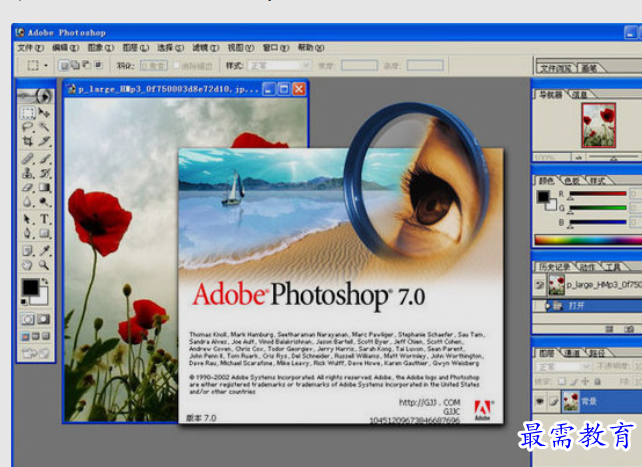642x467 pixels.
Task: Select the Gradient tool
Action: pyautogui.click(x=44, y=187)
